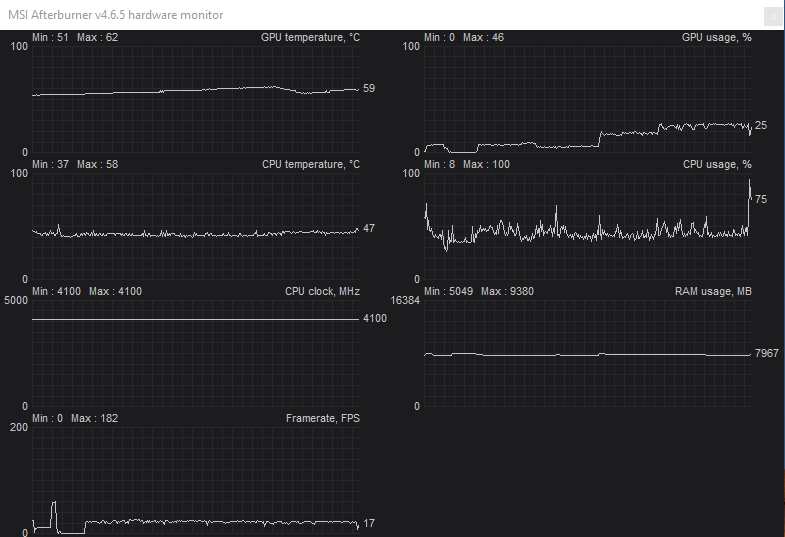Select the 'CPU temperature, °C' label
Image resolution: width=785 pixels, height=537 pixels.
click(310, 164)
